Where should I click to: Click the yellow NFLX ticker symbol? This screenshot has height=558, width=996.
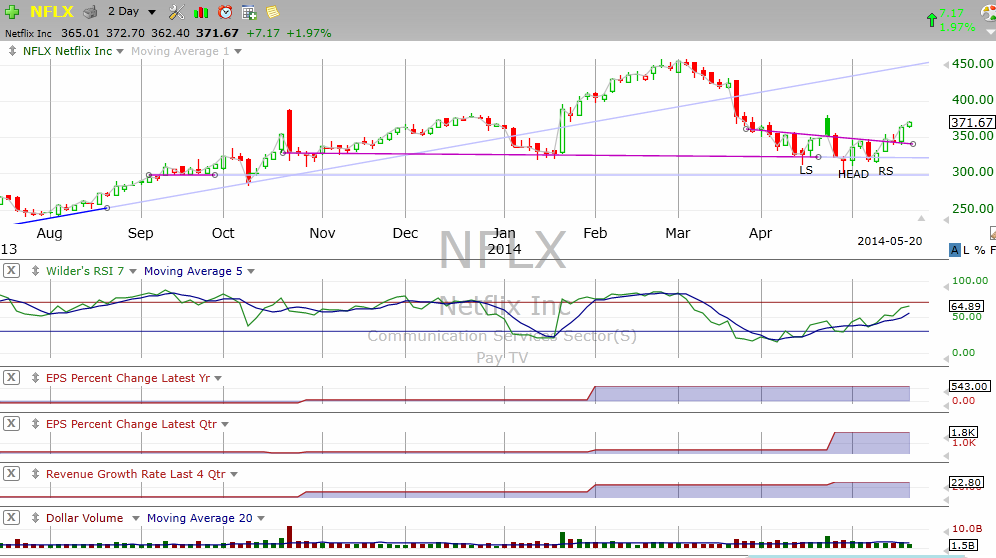click(x=50, y=12)
